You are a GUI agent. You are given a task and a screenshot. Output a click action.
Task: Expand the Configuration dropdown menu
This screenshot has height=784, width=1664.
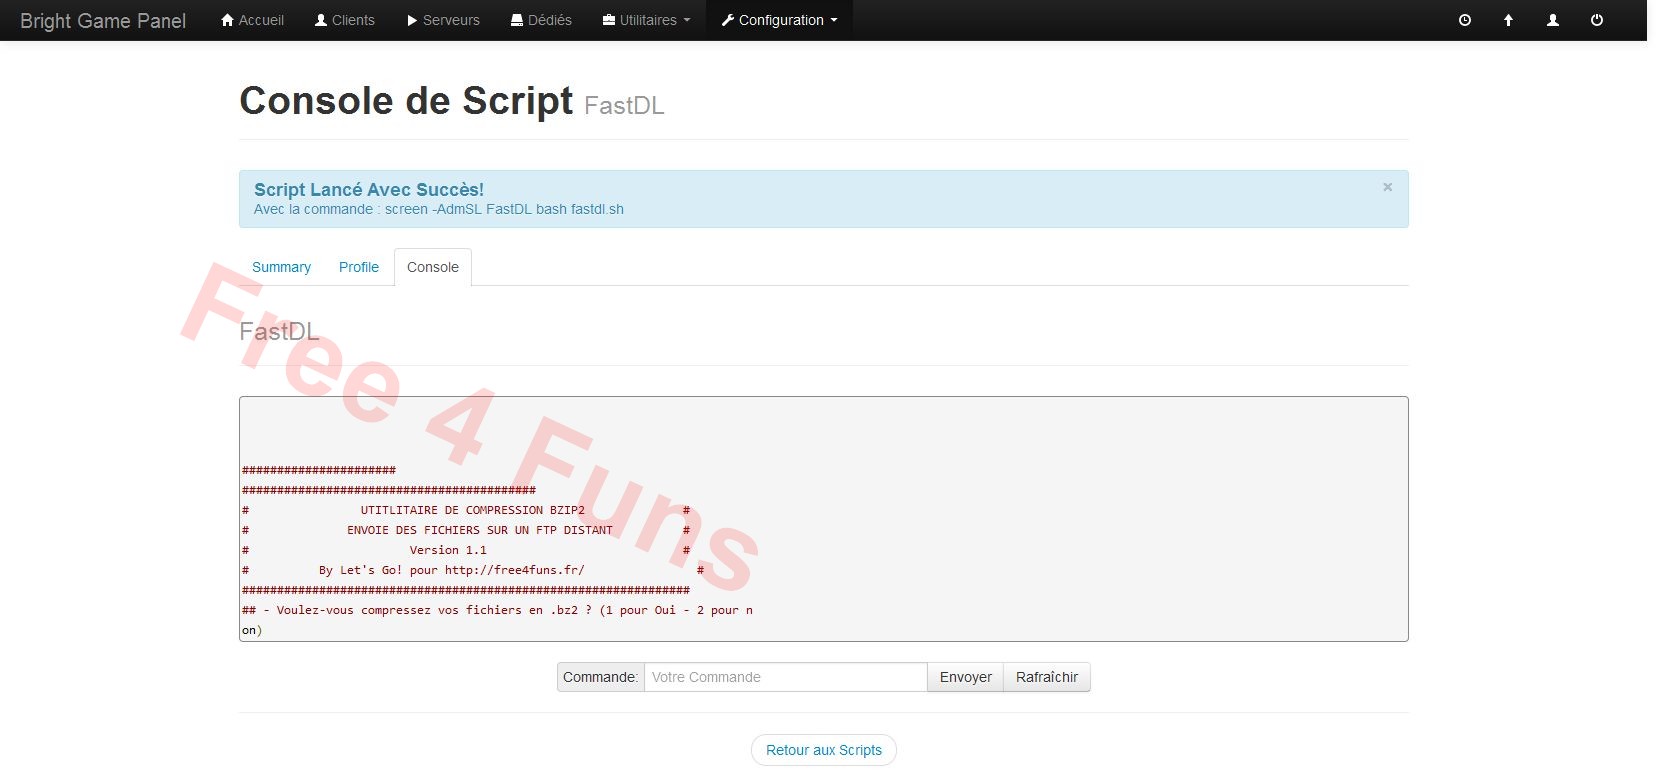[779, 20]
